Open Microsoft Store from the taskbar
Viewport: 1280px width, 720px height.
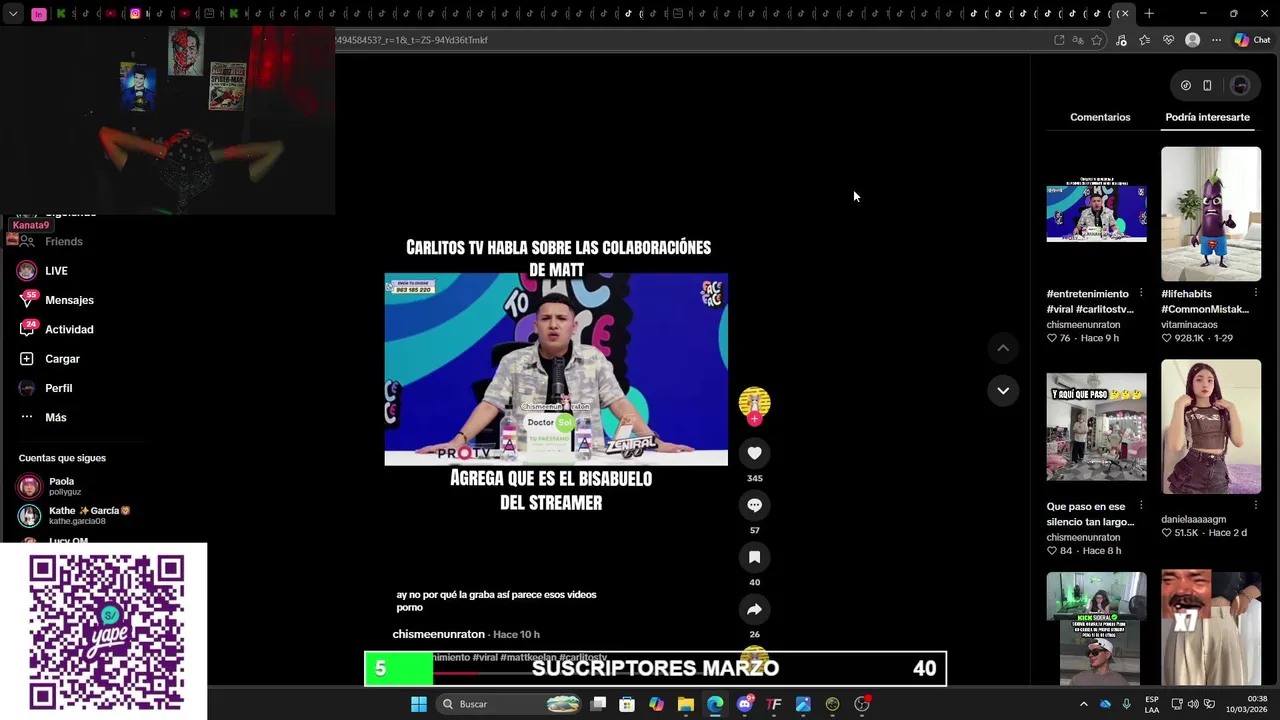tap(627, 704)
